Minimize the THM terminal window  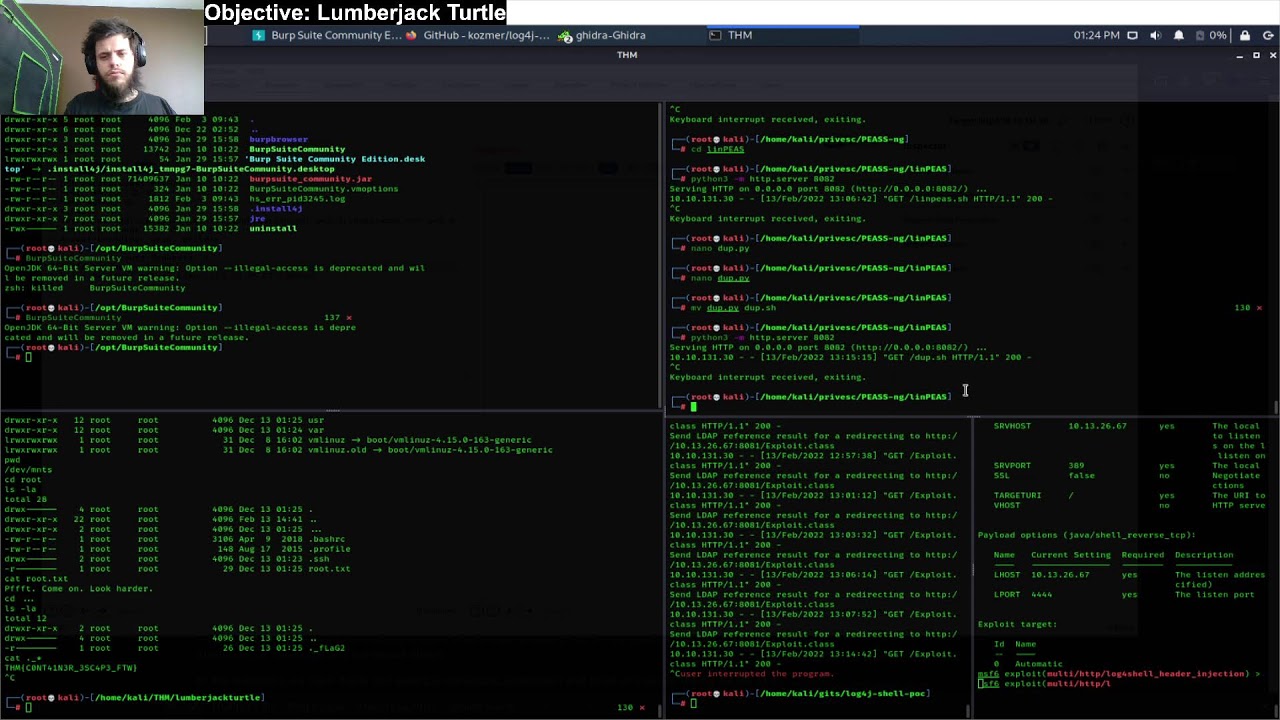pyautogui.click(x=1240, y=55)
